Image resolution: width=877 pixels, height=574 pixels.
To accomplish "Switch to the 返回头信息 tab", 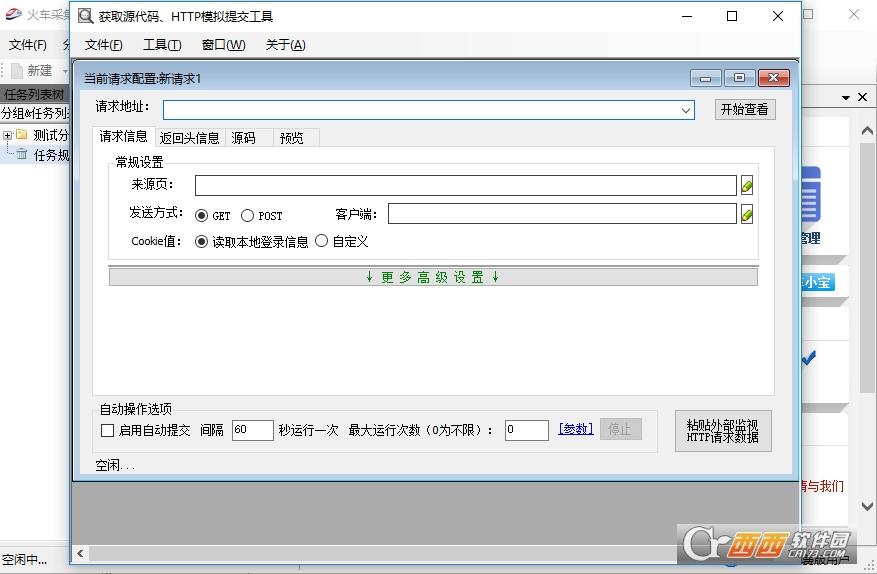I will click(189, 138).
